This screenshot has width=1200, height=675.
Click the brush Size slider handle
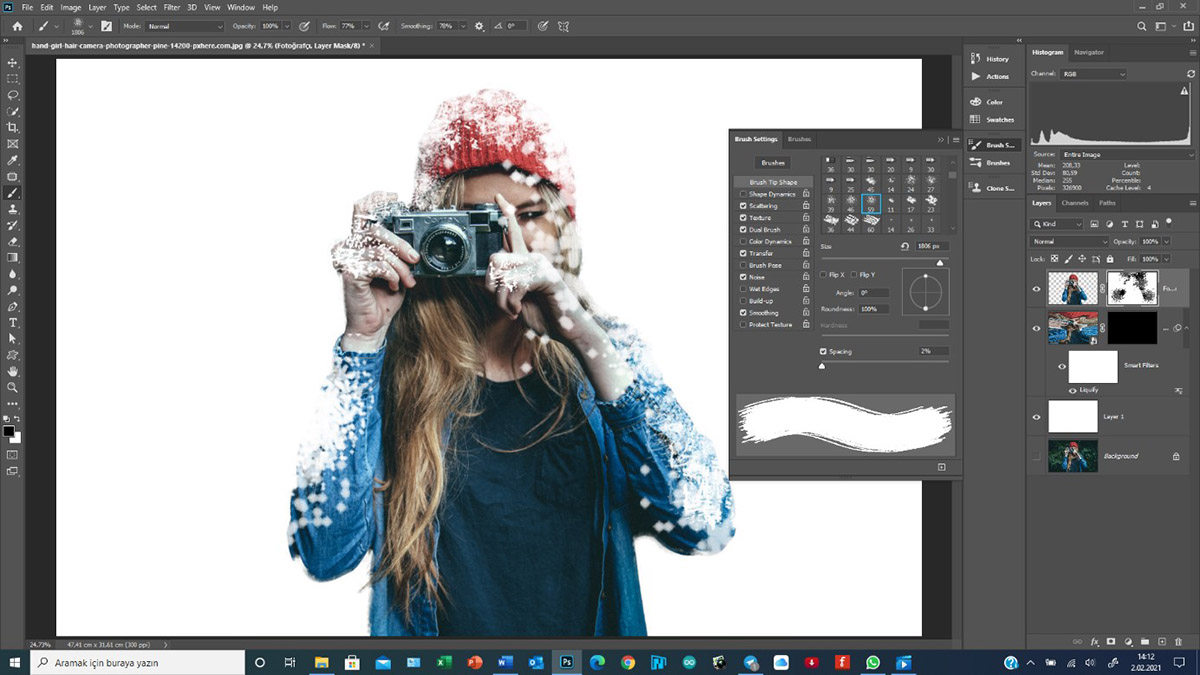[x=939, y=263]
